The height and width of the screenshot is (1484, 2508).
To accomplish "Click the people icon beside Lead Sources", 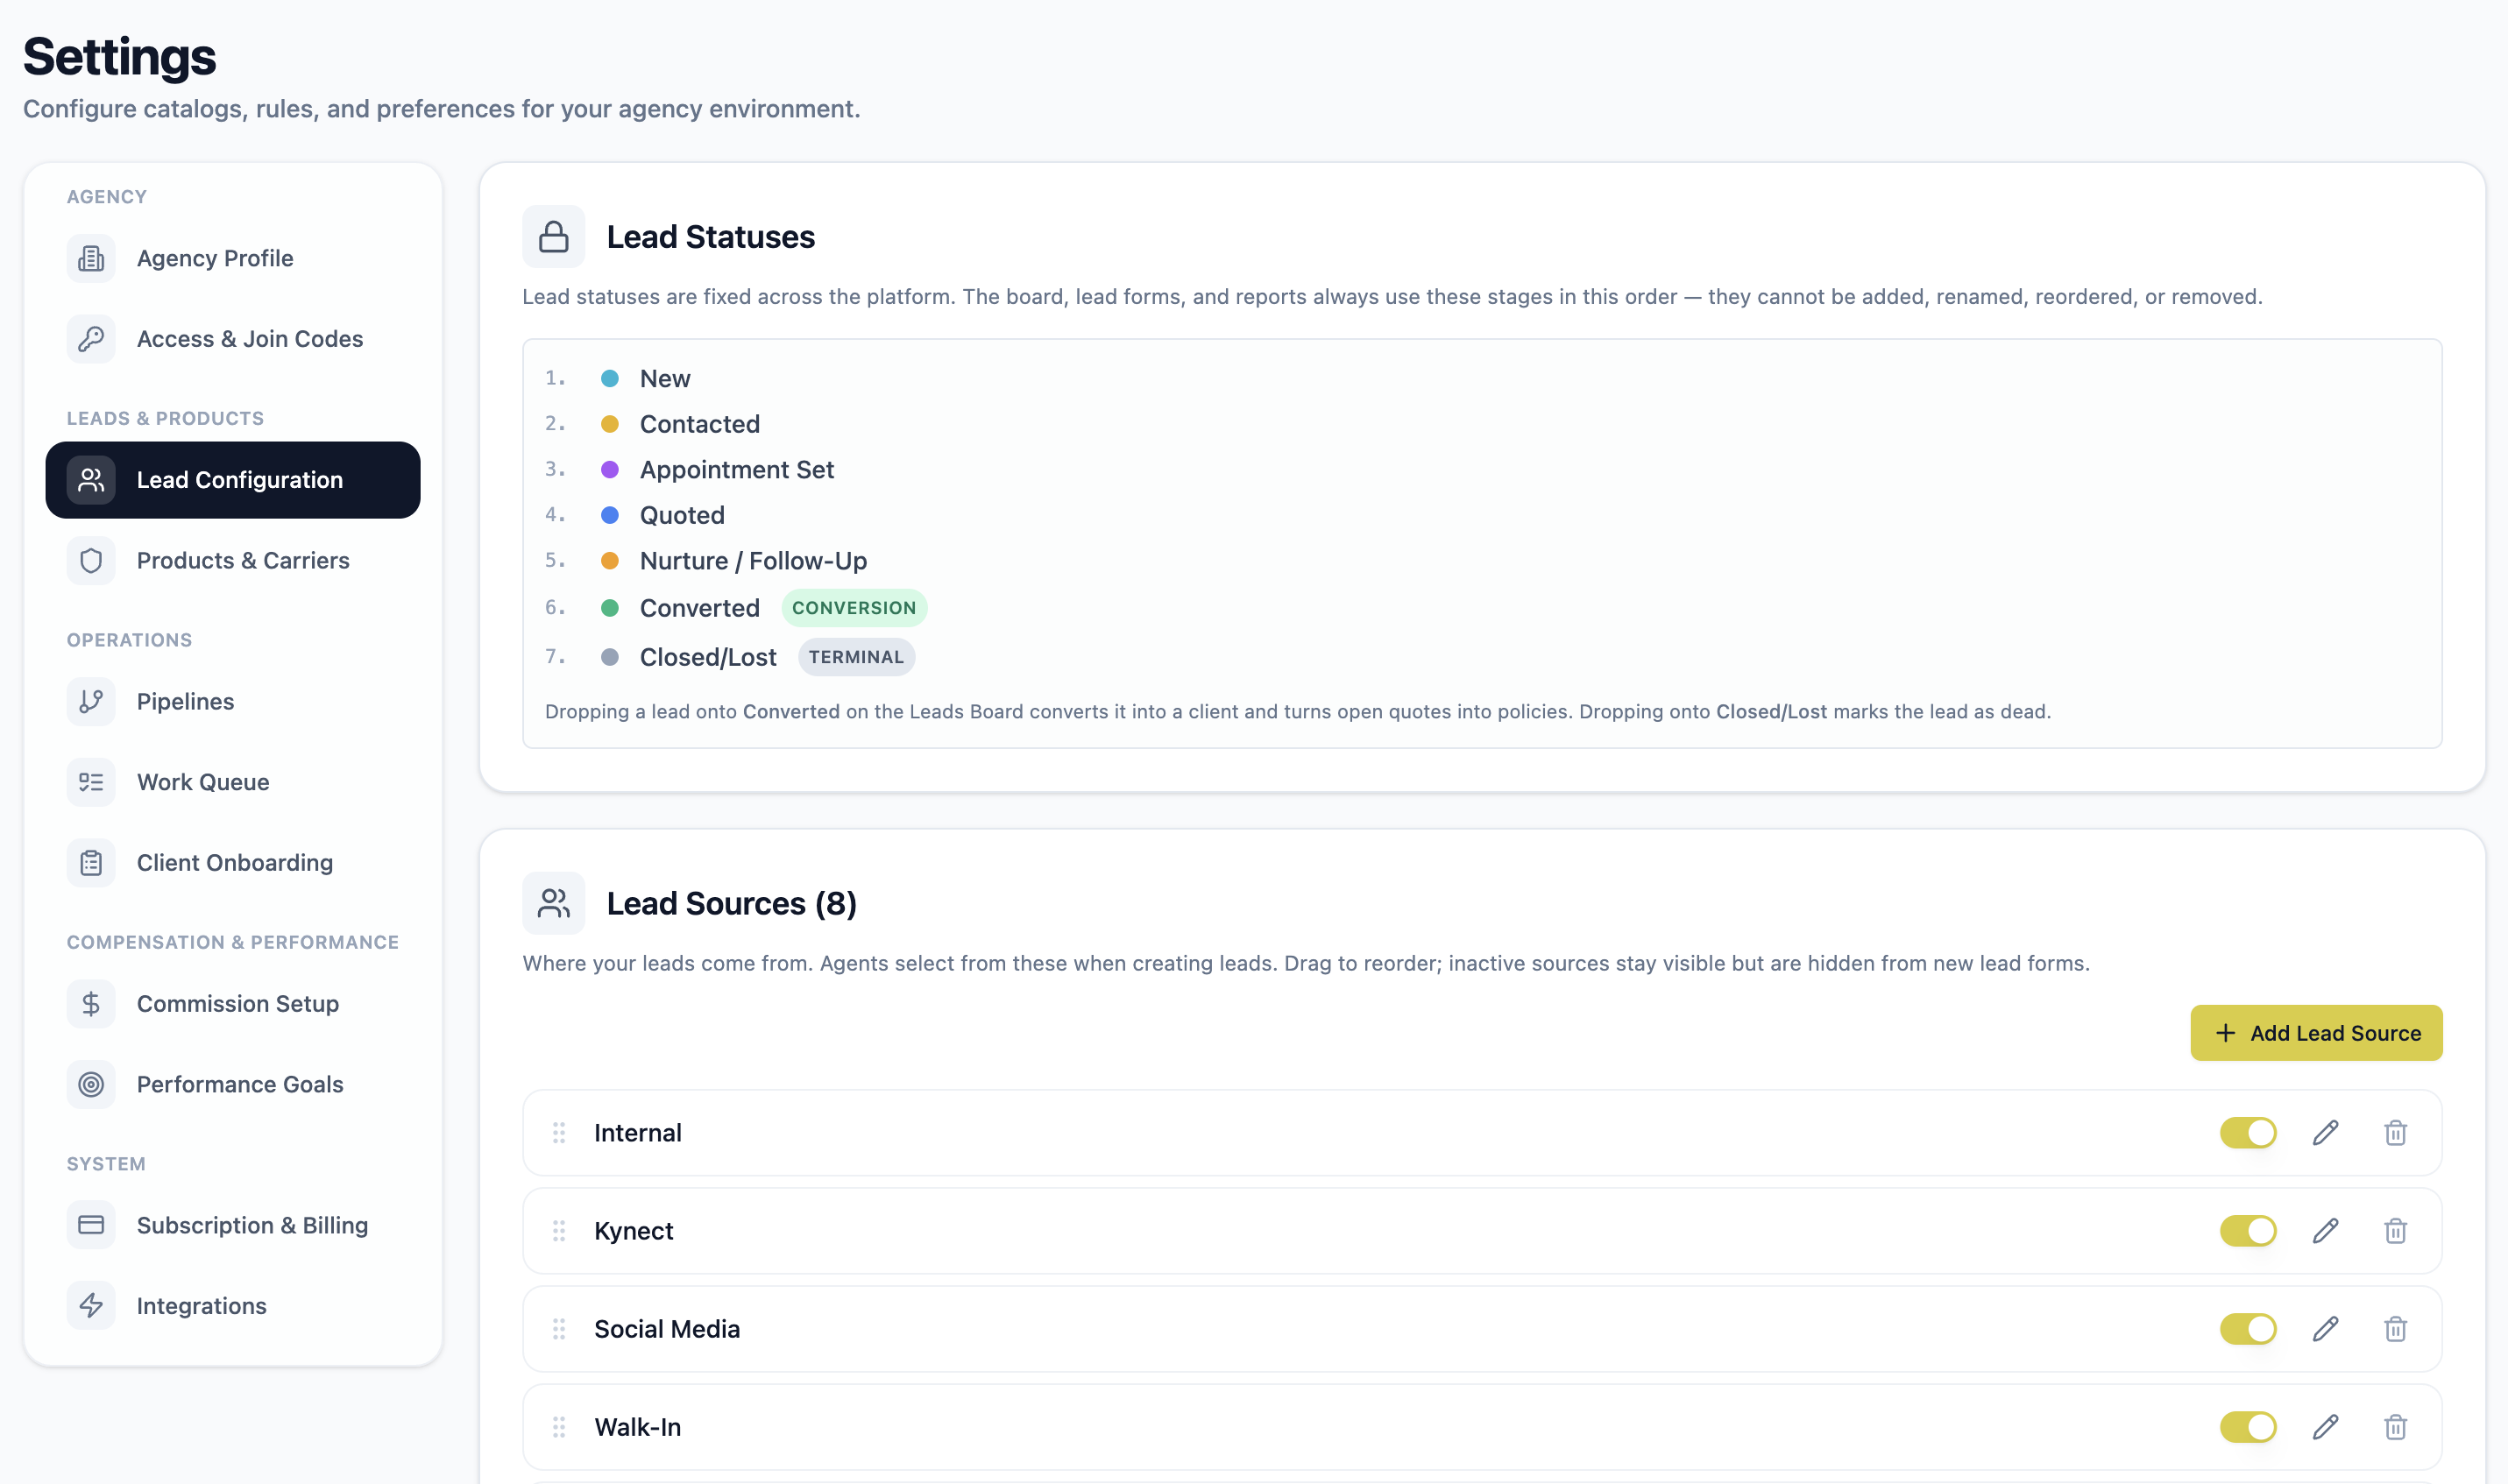I will coord(554,904).
